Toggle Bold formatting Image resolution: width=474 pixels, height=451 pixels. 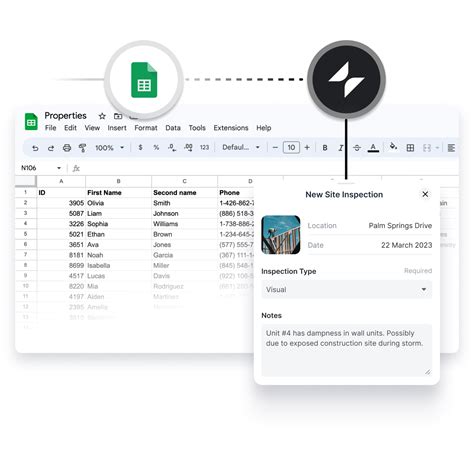click(x=325, y=148)
